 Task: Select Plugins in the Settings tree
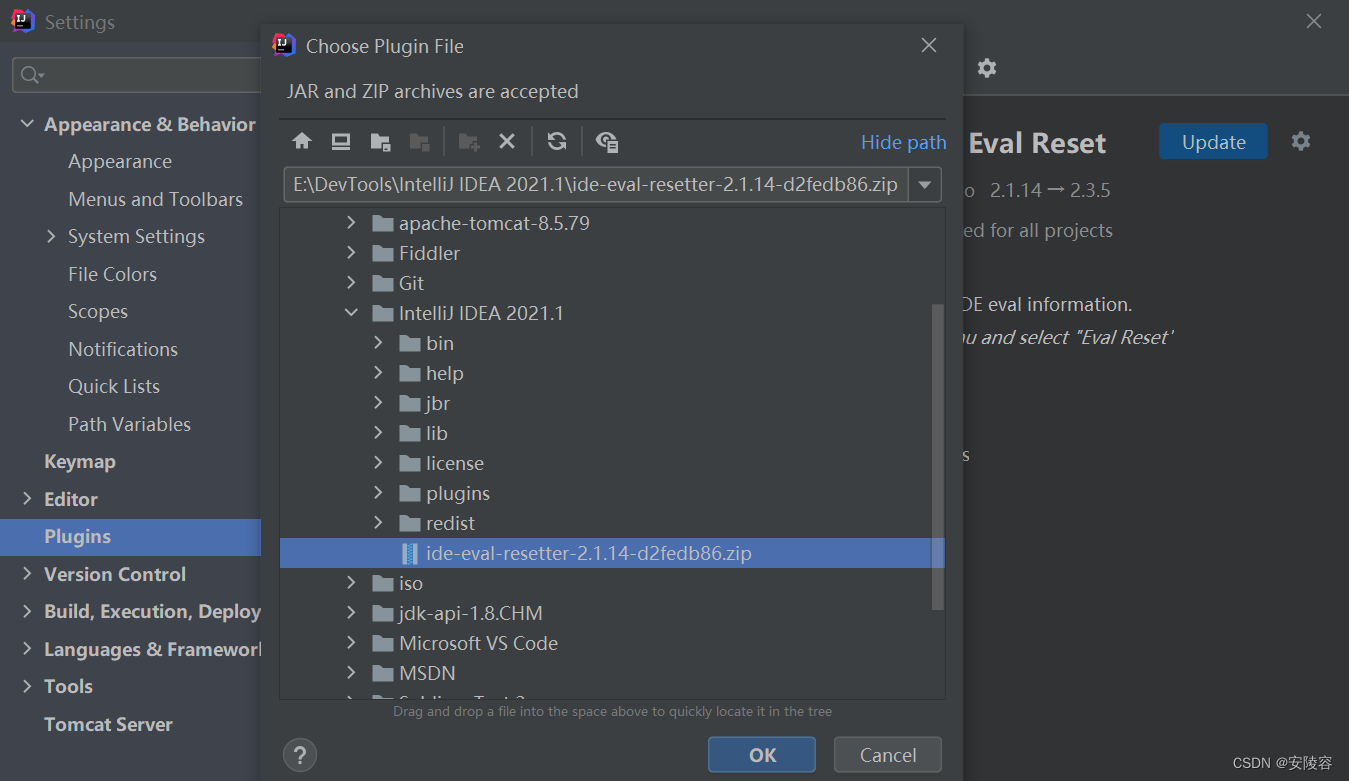(130, 537)
